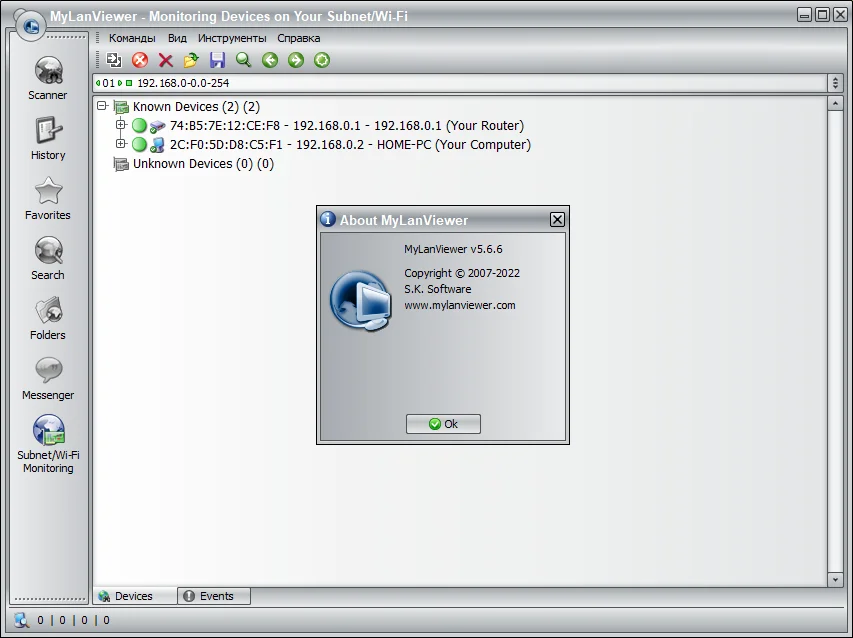The image size is (853, 638).
Task: Click the open folder toolbar icon
Action: [191, 60]
